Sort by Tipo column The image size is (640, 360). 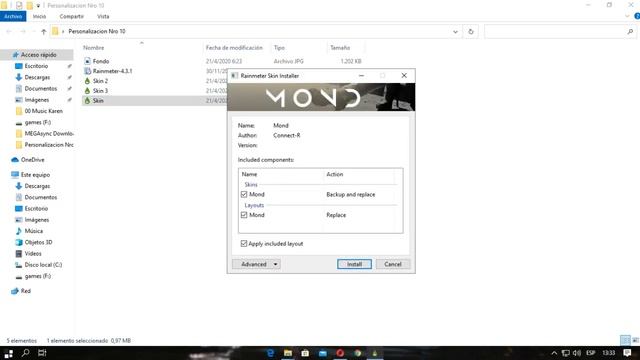pyautogui.click(x=279, y=48)
